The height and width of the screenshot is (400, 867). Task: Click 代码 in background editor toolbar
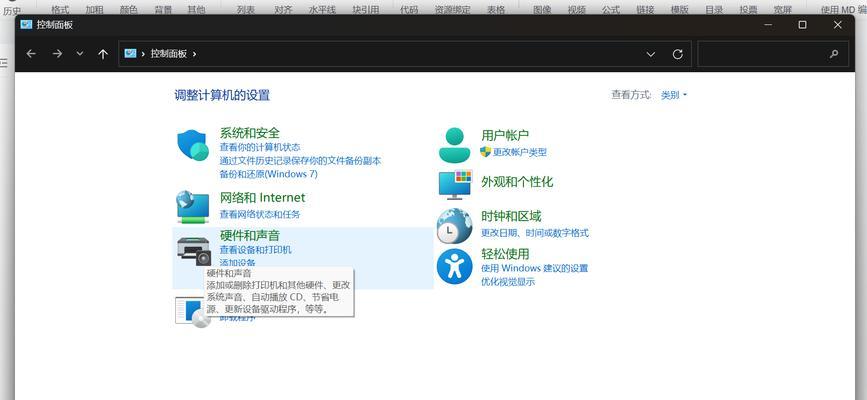pos(409,9)
